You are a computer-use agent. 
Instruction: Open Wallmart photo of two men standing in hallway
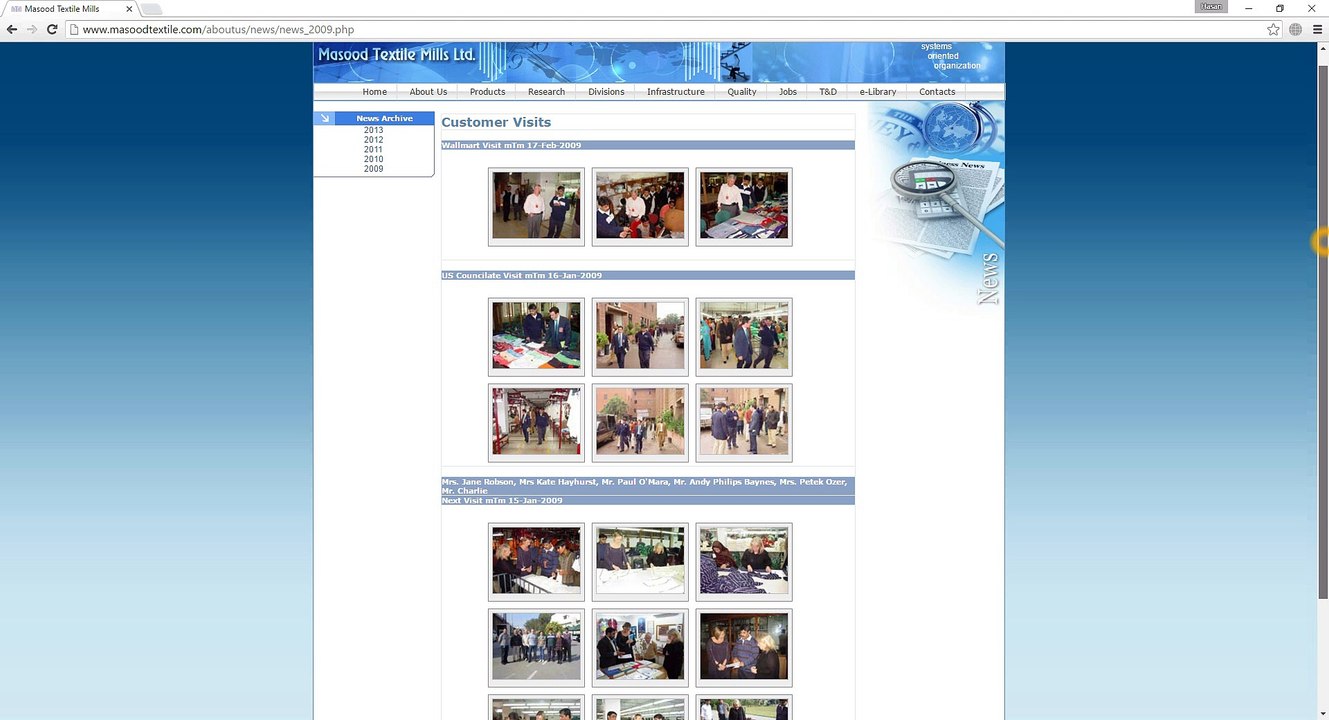(536, 206)
